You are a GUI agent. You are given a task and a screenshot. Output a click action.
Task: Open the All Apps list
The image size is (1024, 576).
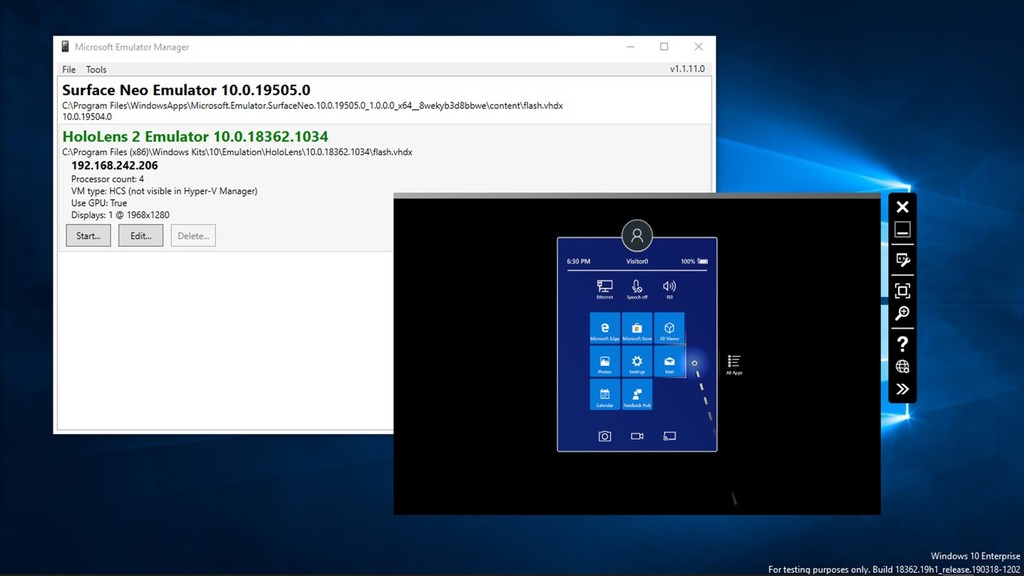point(734,363)
